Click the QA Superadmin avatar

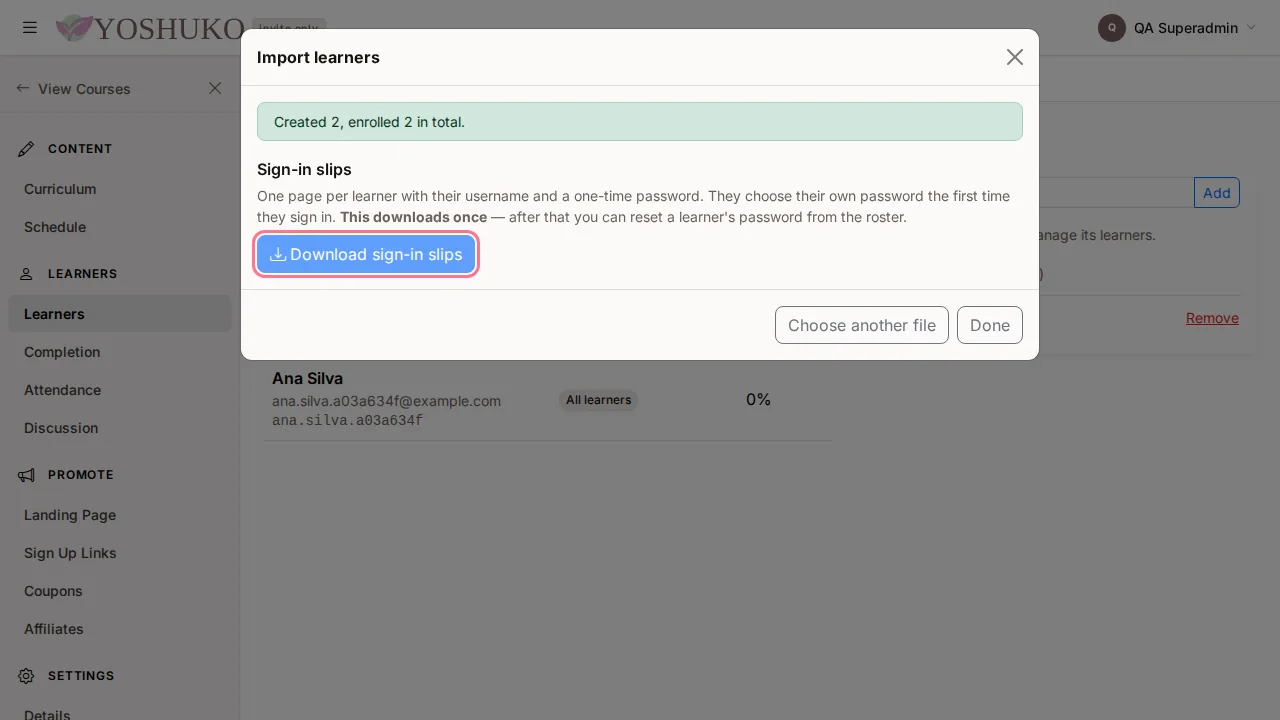point(1112,28)
